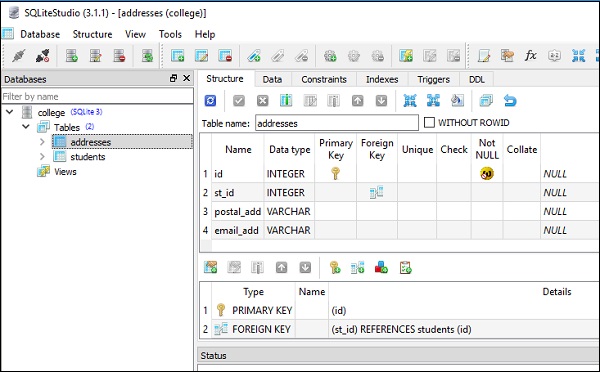This screenshot has height=372, width=600.
Task: Populate table icon
Action: (x=457, y=101)
